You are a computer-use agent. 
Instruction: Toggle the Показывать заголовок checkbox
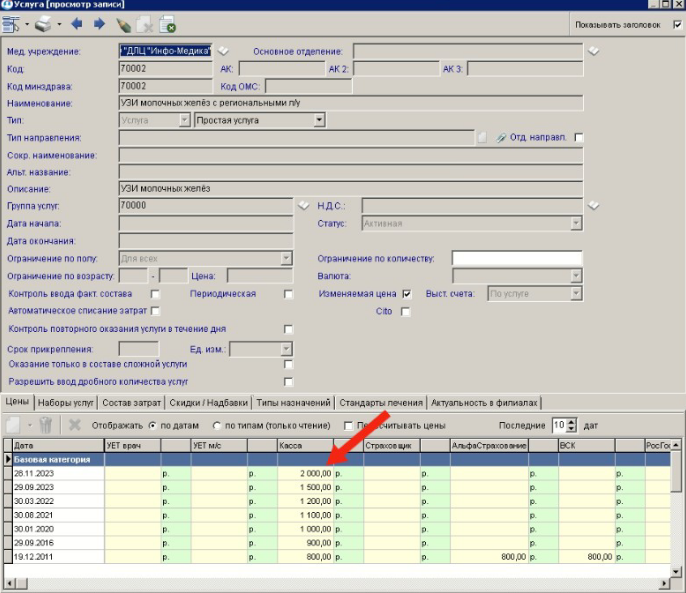677,24
